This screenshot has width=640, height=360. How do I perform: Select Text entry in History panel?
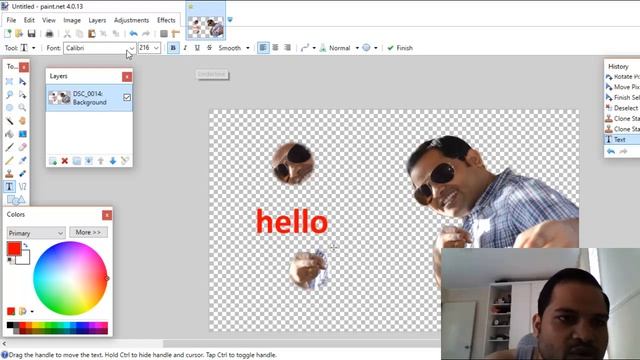click(622, 140)
